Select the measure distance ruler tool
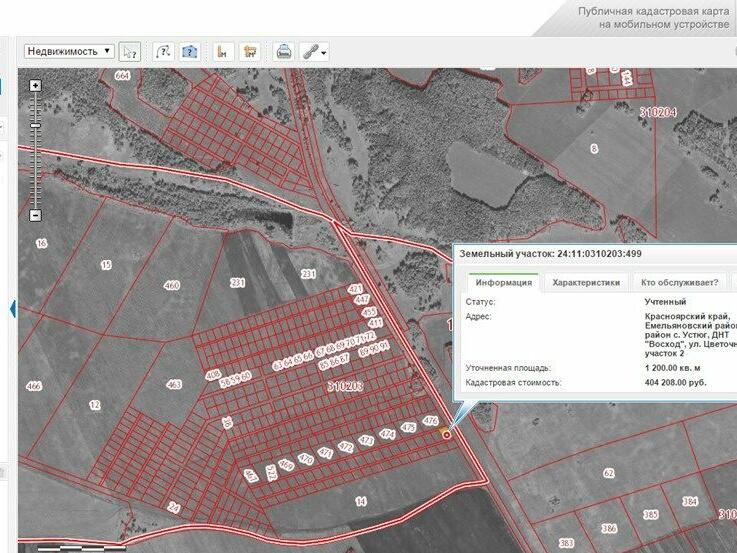737x553 pixels. click(x=223, y=51)
